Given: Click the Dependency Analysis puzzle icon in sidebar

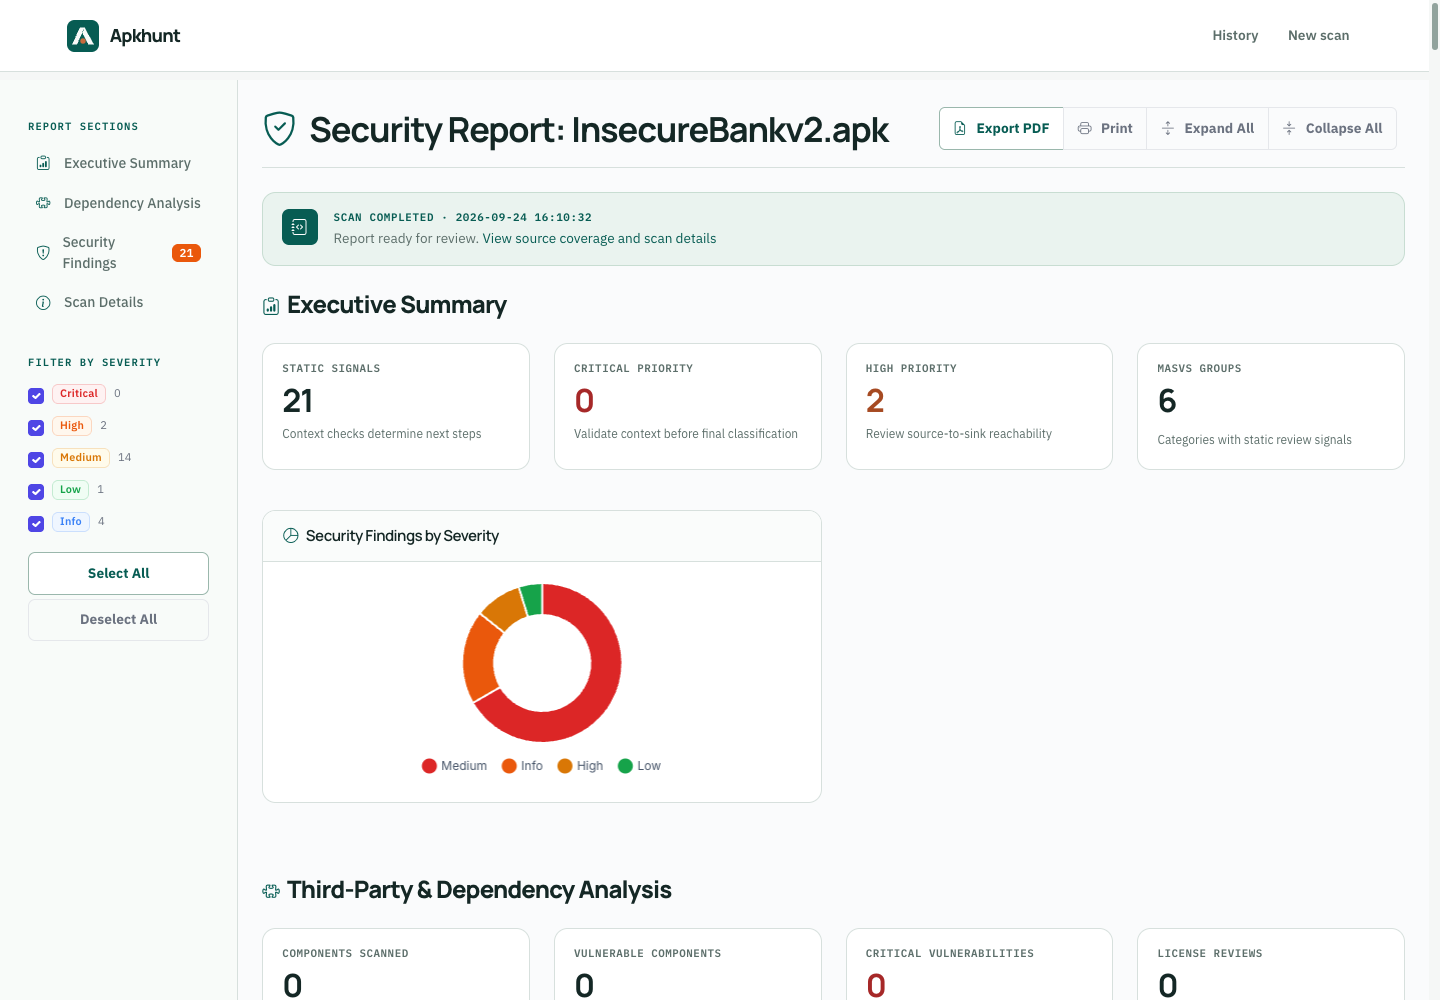Looking at the screenshot, I should tap(43, 203).
